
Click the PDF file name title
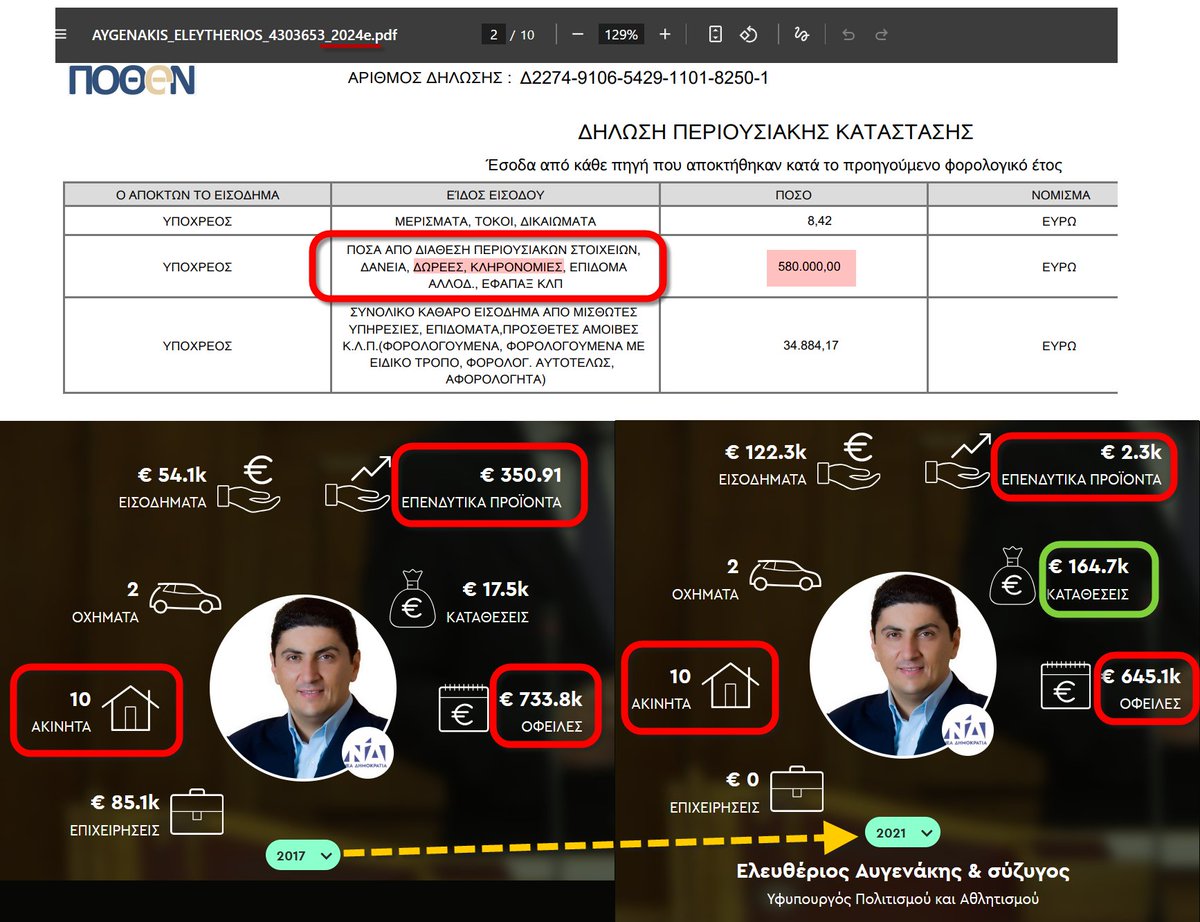[x=245, y=34]
